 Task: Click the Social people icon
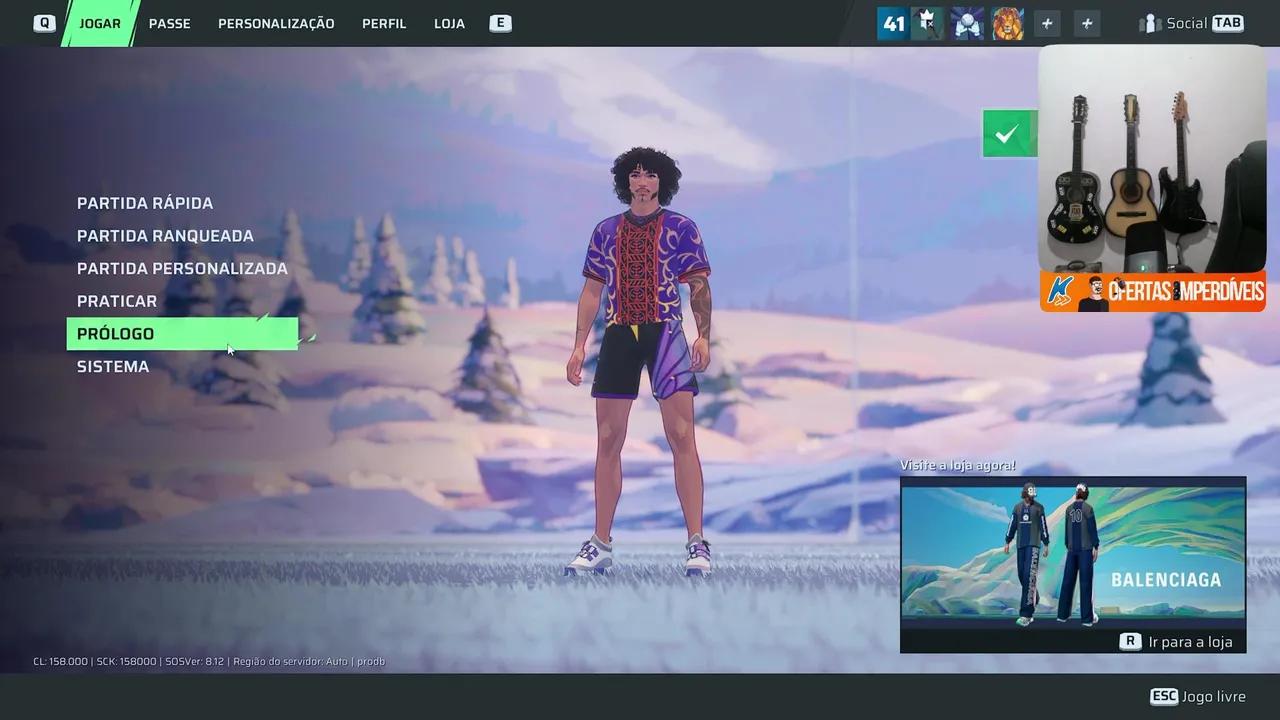click(1150, 22)
